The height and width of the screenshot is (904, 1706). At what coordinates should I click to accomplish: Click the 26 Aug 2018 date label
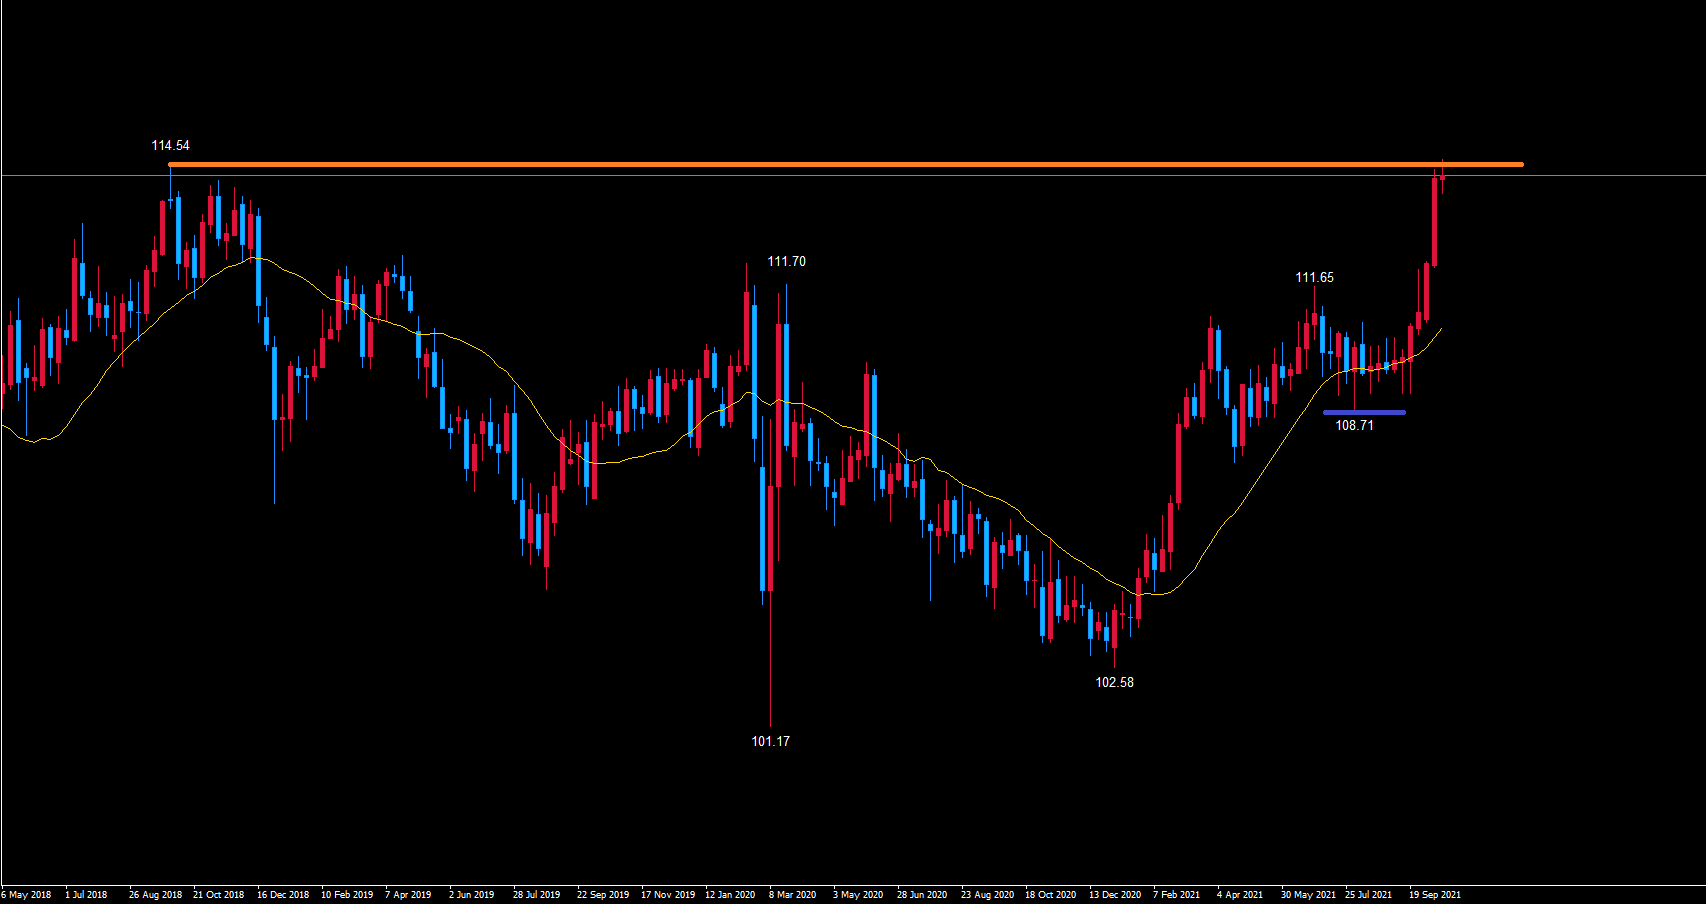click(155, 894)
